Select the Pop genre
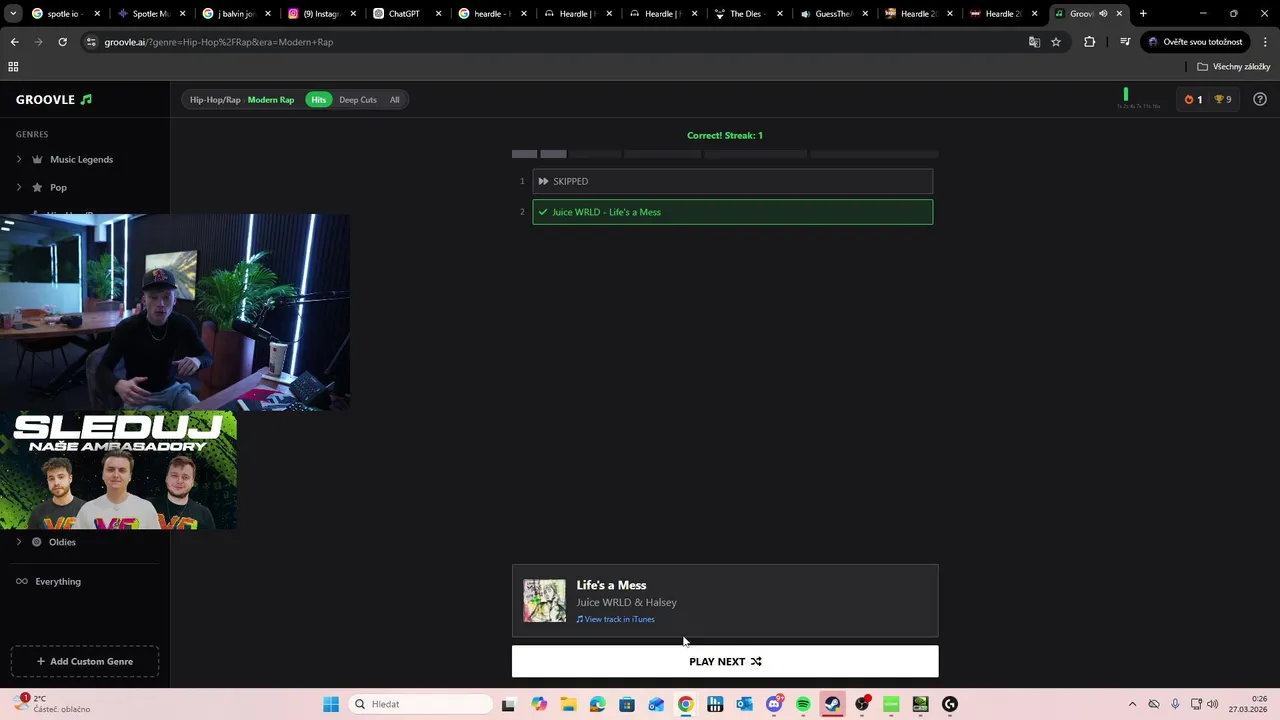This screenshot has width=1280, height=720. tap(58, 187)
